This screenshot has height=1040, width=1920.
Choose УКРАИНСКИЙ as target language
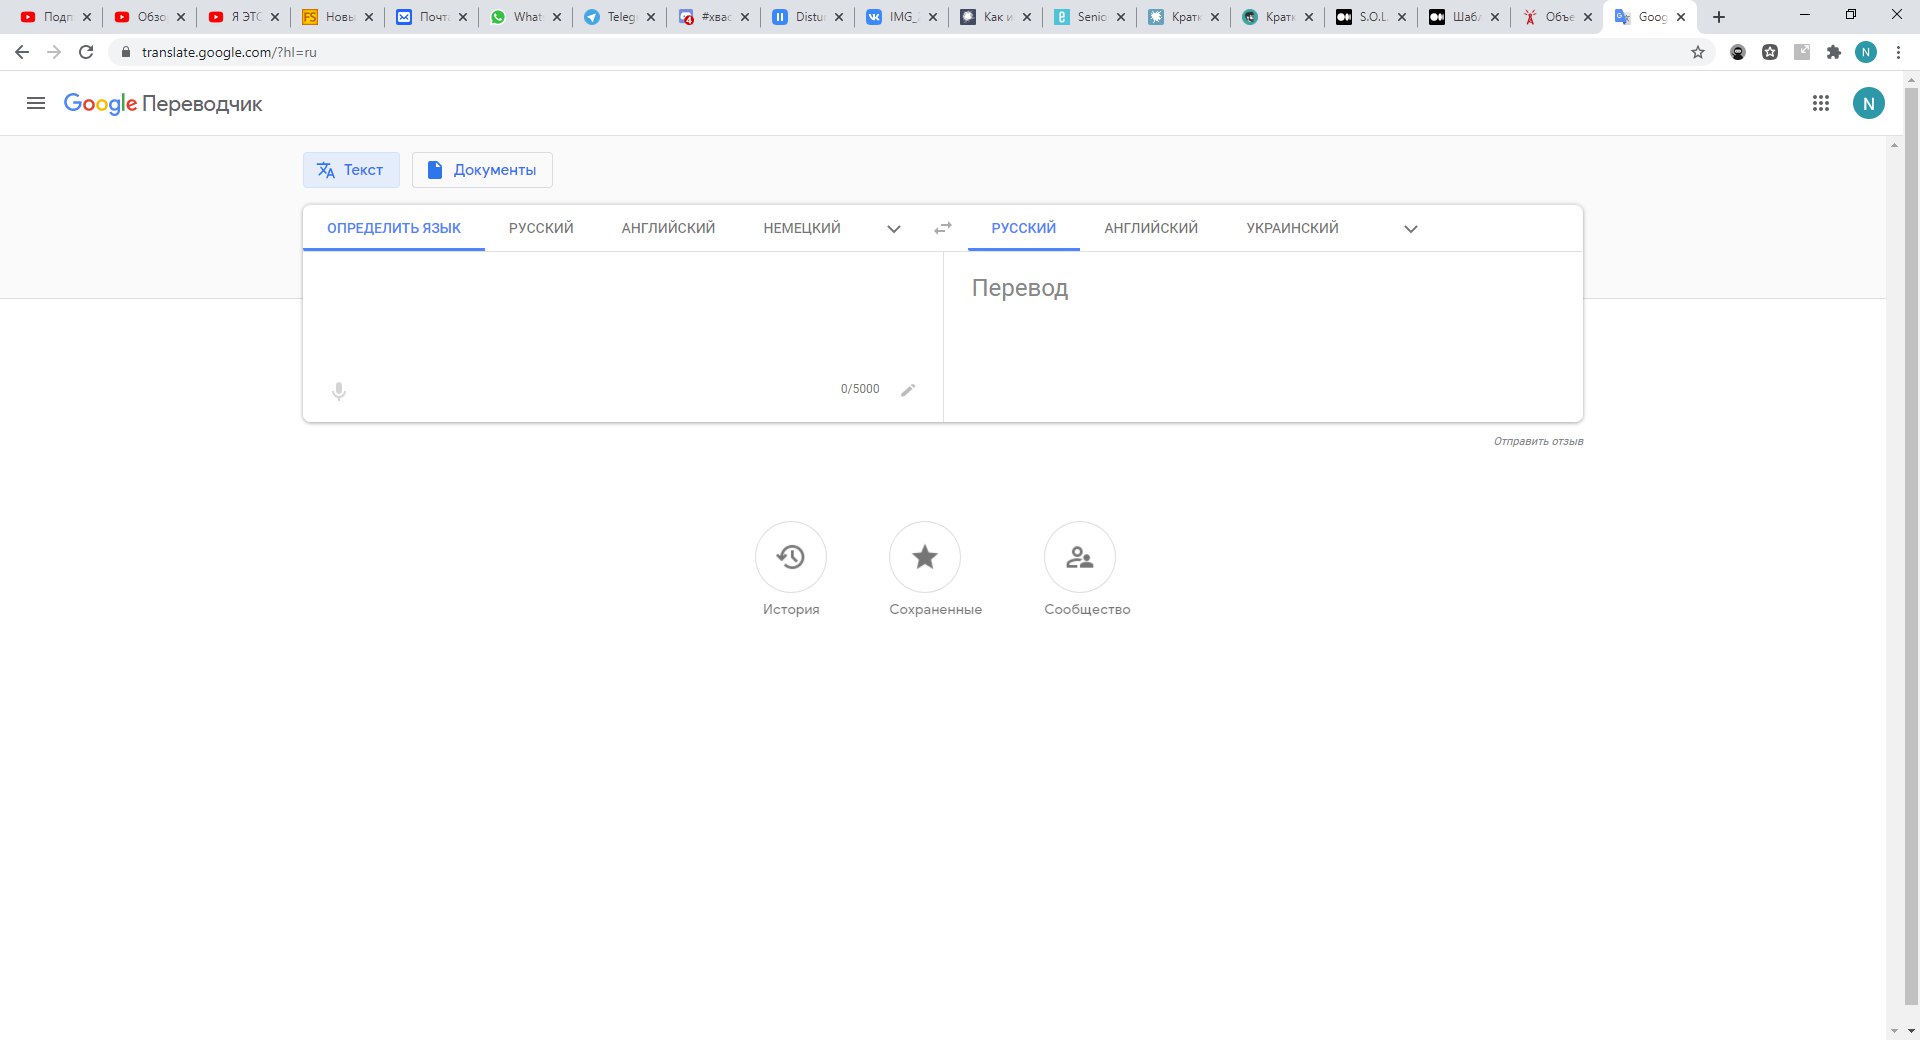(1292, 228)
